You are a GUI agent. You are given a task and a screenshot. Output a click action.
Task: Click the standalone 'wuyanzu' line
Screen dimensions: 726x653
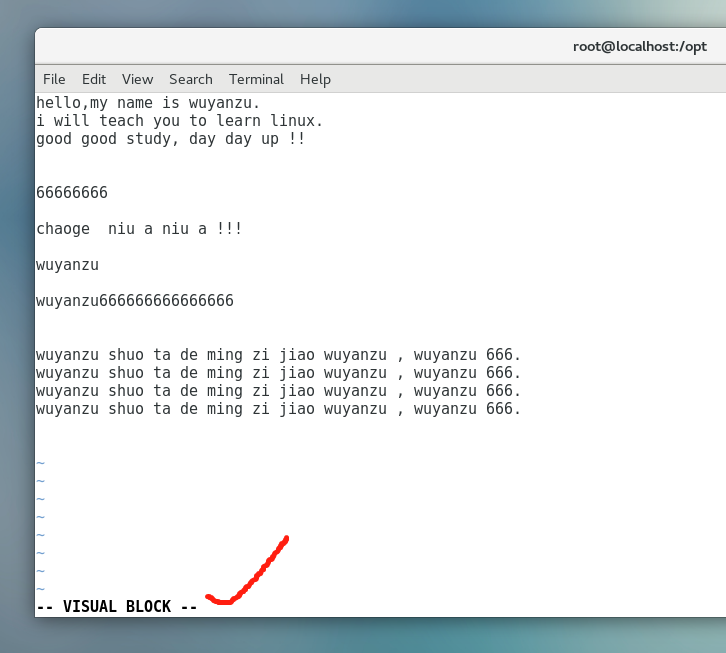point(67,265)
